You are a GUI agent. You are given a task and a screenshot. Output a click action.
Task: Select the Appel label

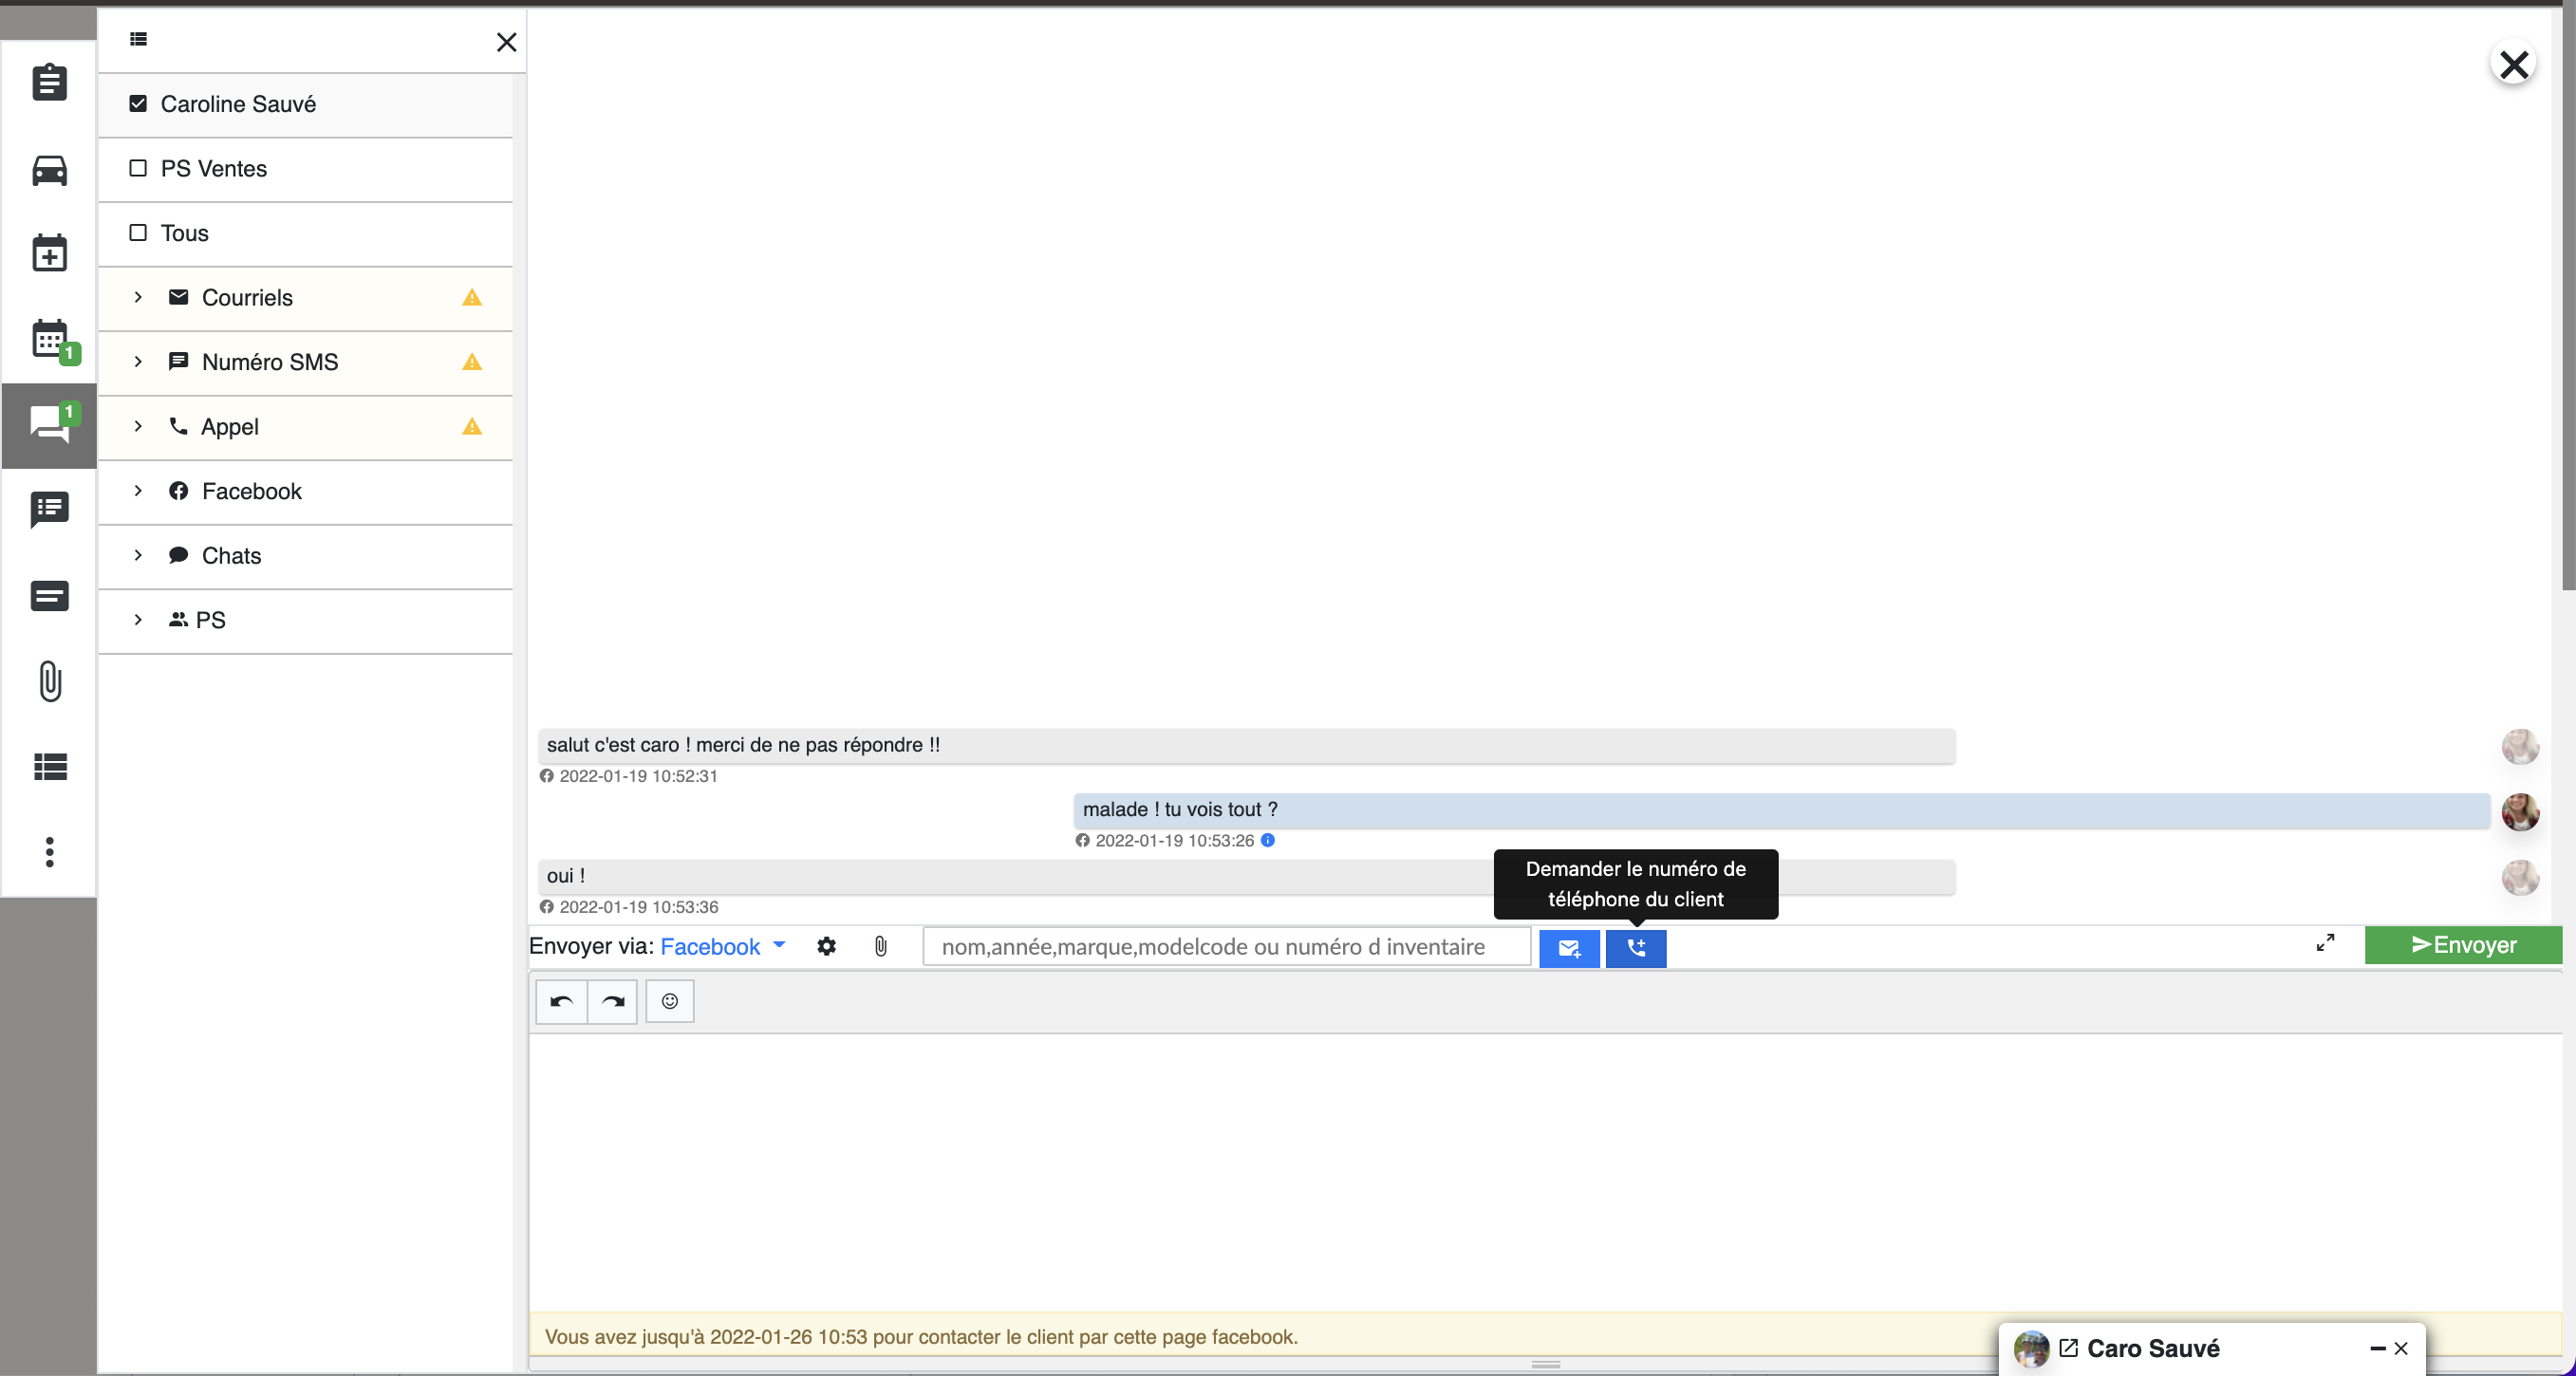pos(230,427)
